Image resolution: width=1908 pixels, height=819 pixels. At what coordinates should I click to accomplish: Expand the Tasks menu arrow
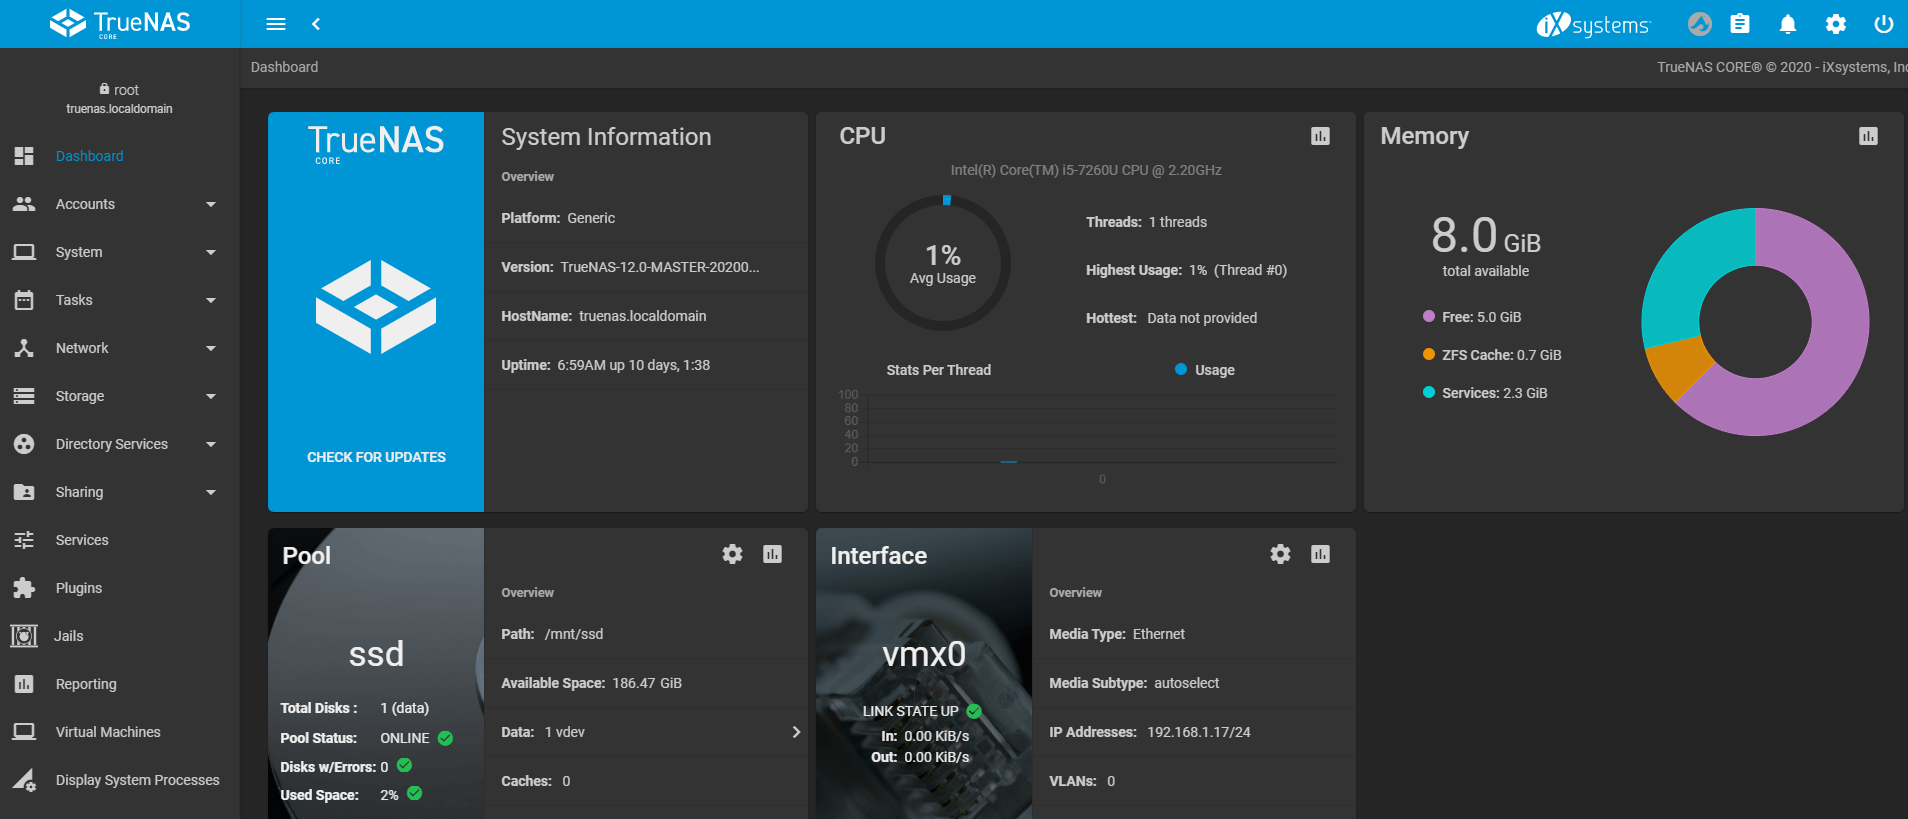point(211,301)
